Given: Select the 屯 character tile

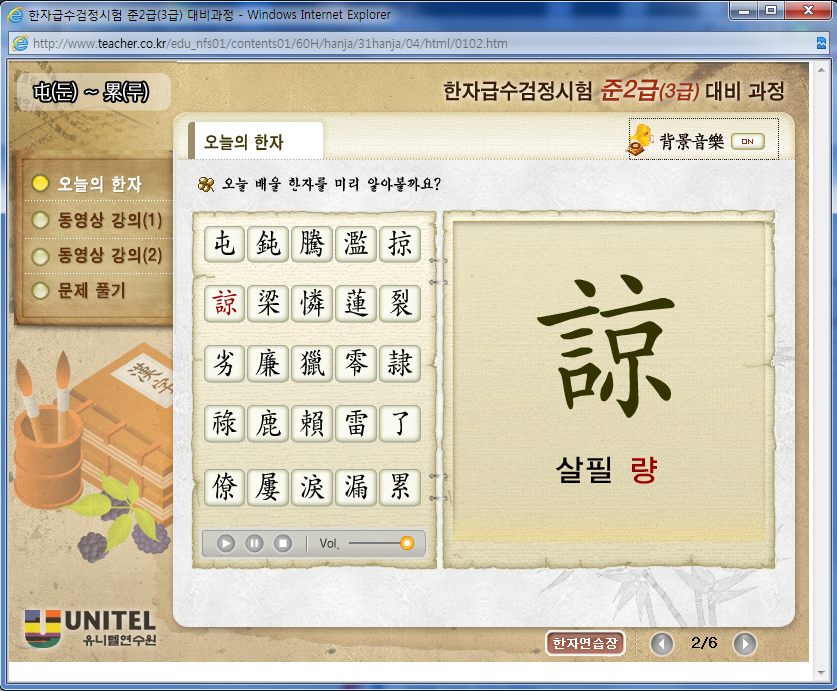Looking at the screenshot, I should pos(224,245).
